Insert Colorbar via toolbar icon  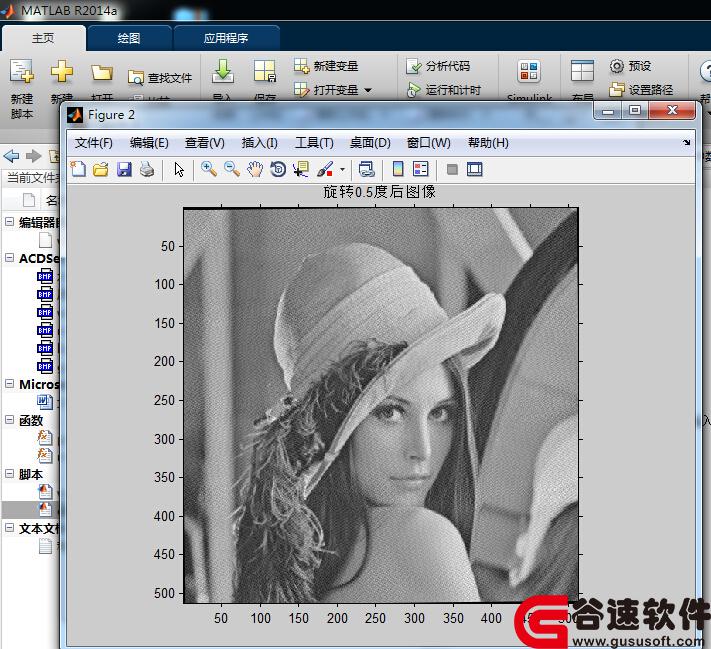point(398,169)
